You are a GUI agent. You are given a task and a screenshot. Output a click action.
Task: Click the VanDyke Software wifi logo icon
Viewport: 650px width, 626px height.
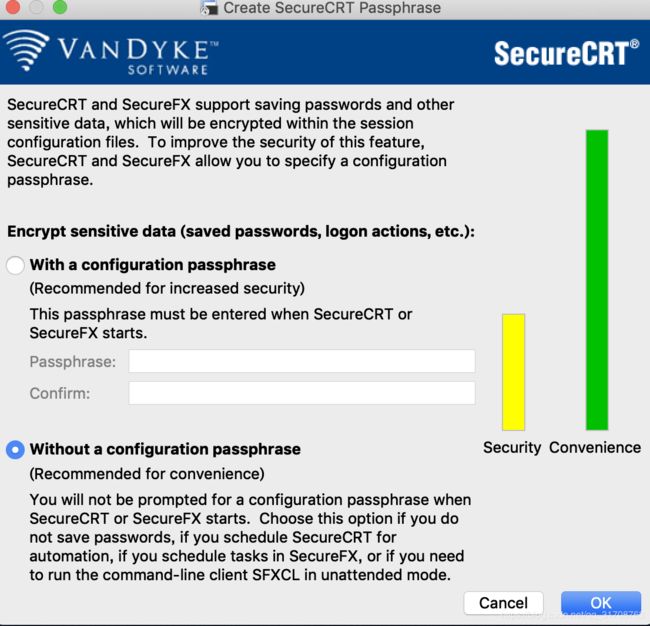[x=27, y=50]
